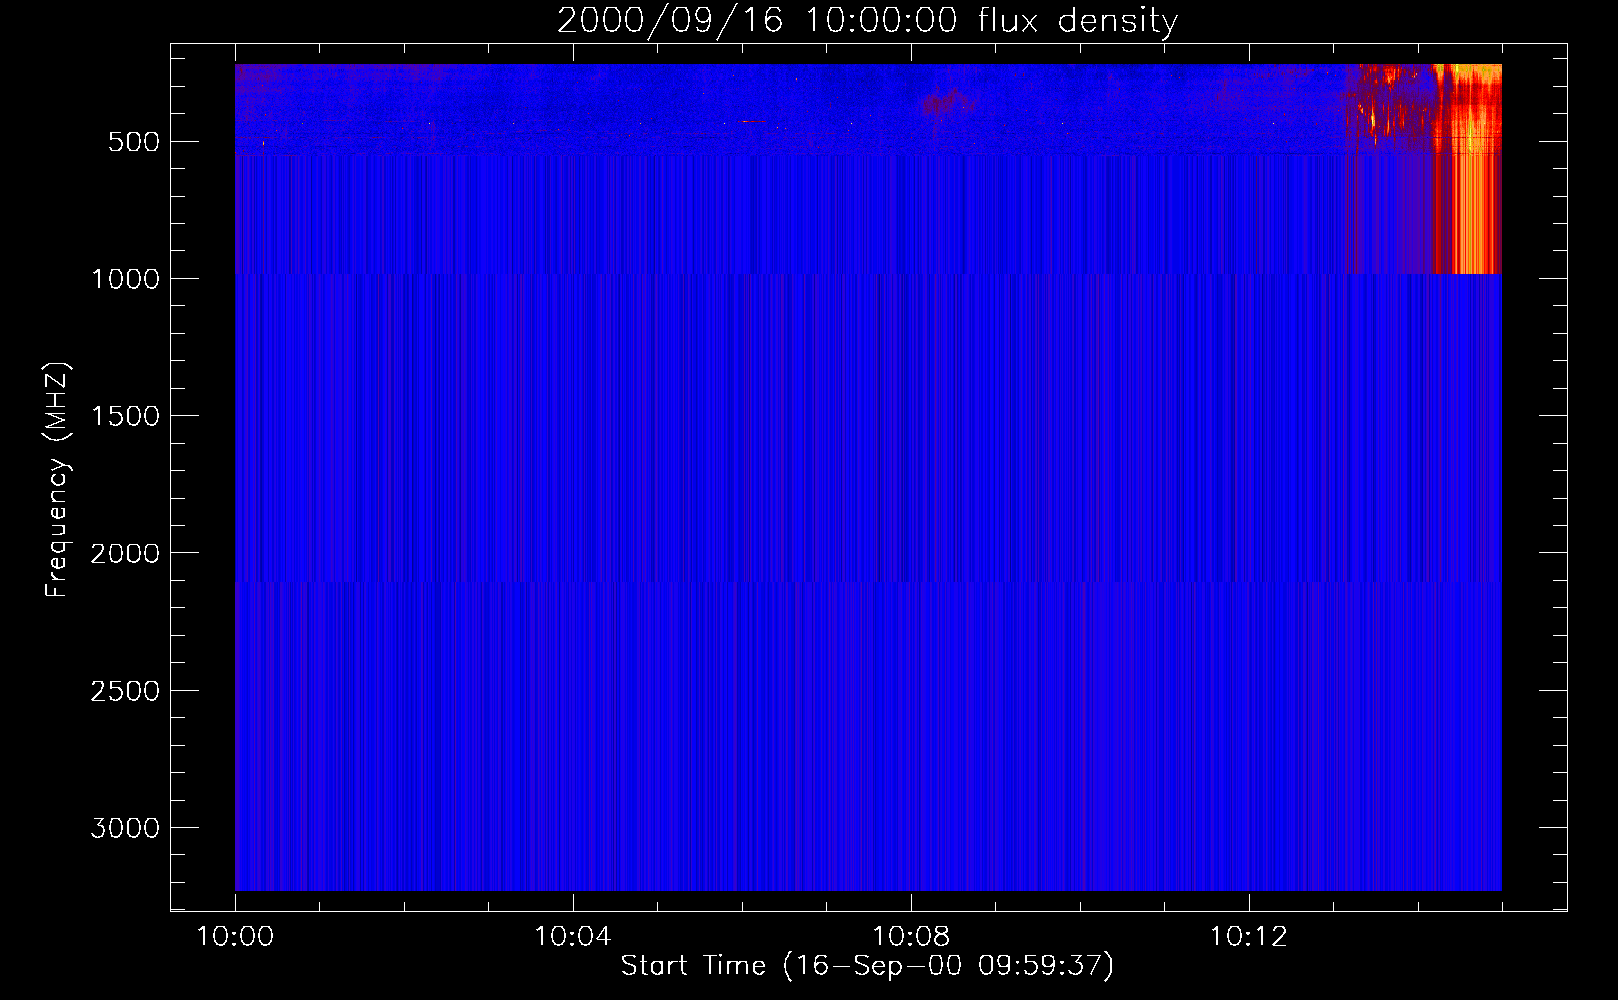Click the 1000 frequency tick label
1618x1000 pixels.
(125, 279)
